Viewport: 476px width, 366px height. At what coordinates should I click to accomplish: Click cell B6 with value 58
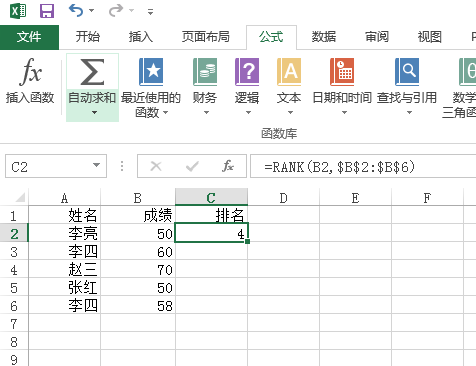pyautogui.click(x=138, y=305)
